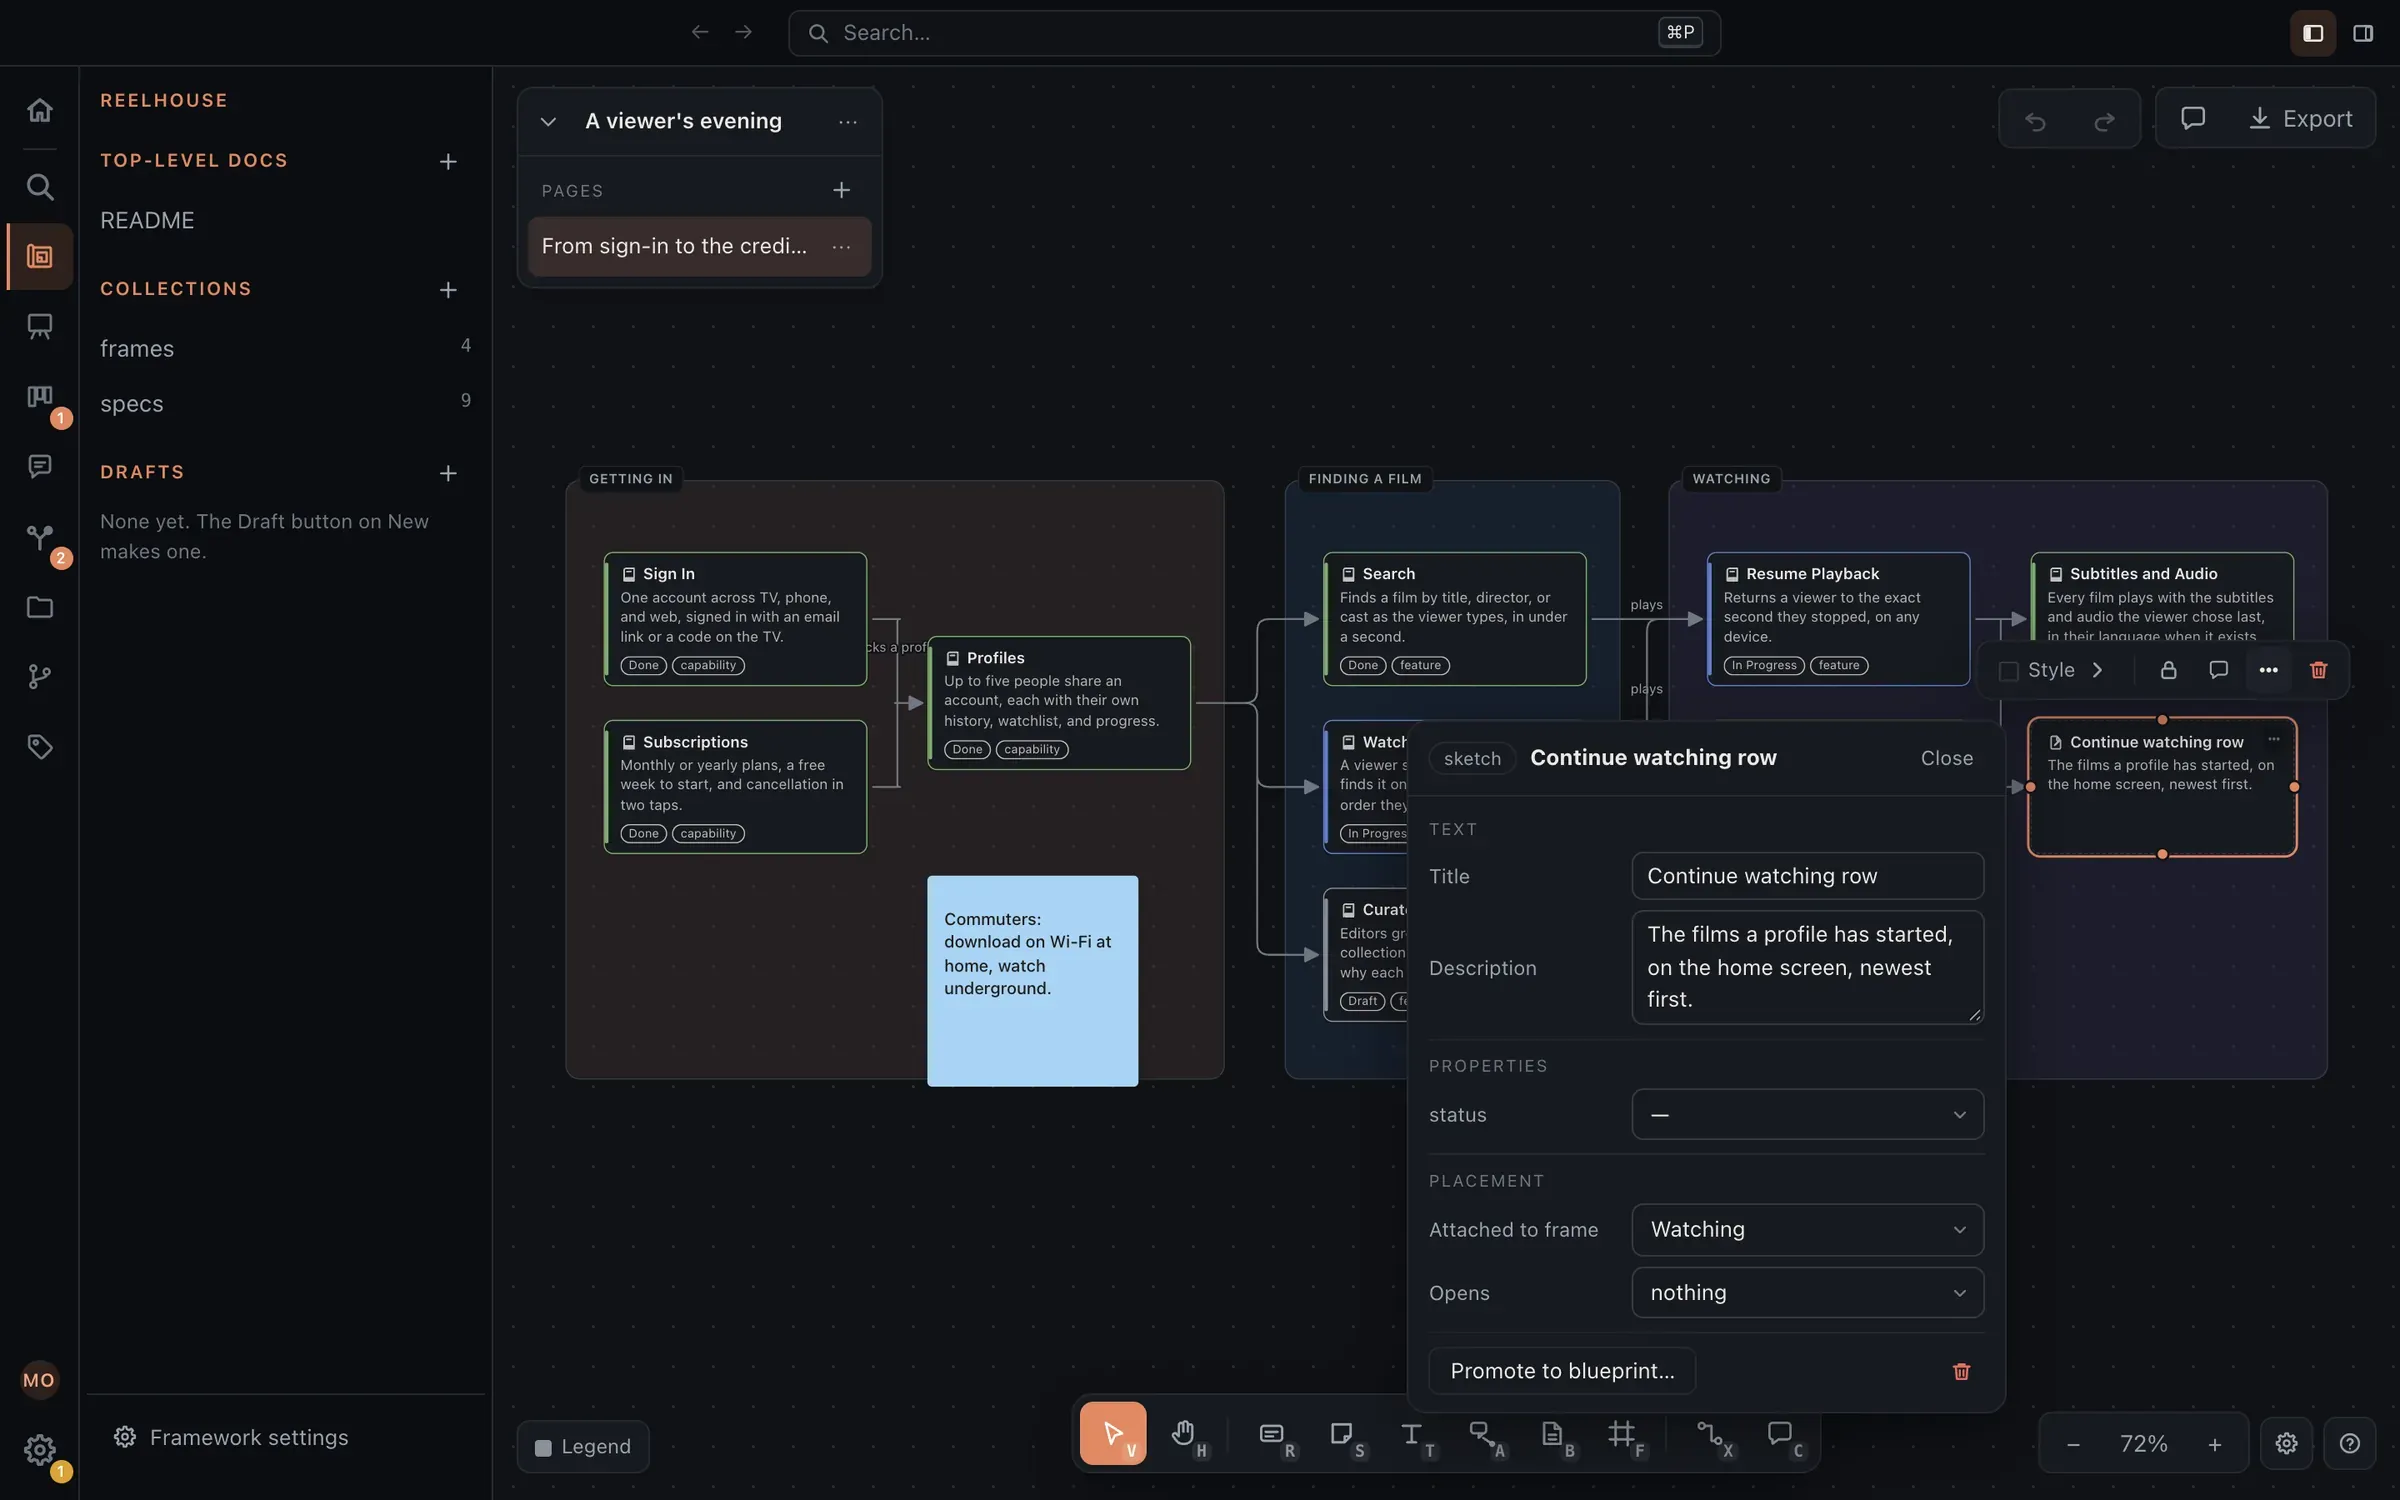This screenshot has height=1500, width=2400.
Task: Close the Continue watching row panel
Action: coord(1946,758)
